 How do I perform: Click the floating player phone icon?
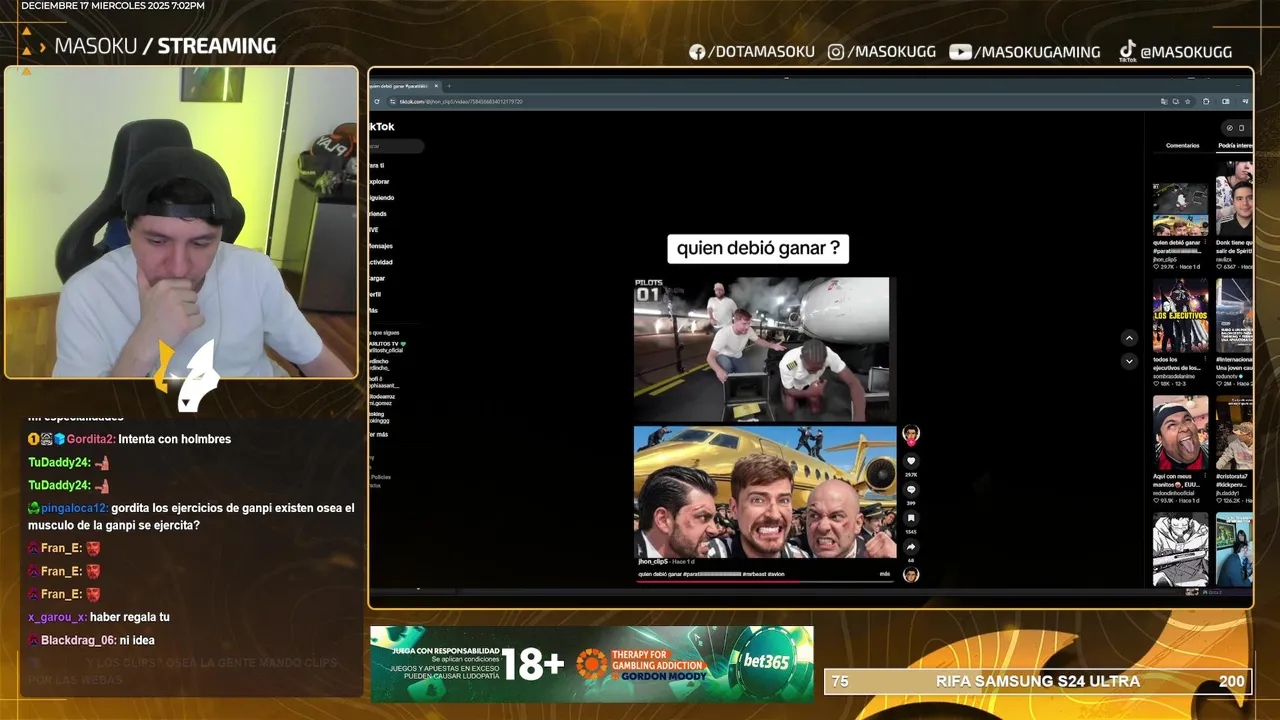(1242, 128)
